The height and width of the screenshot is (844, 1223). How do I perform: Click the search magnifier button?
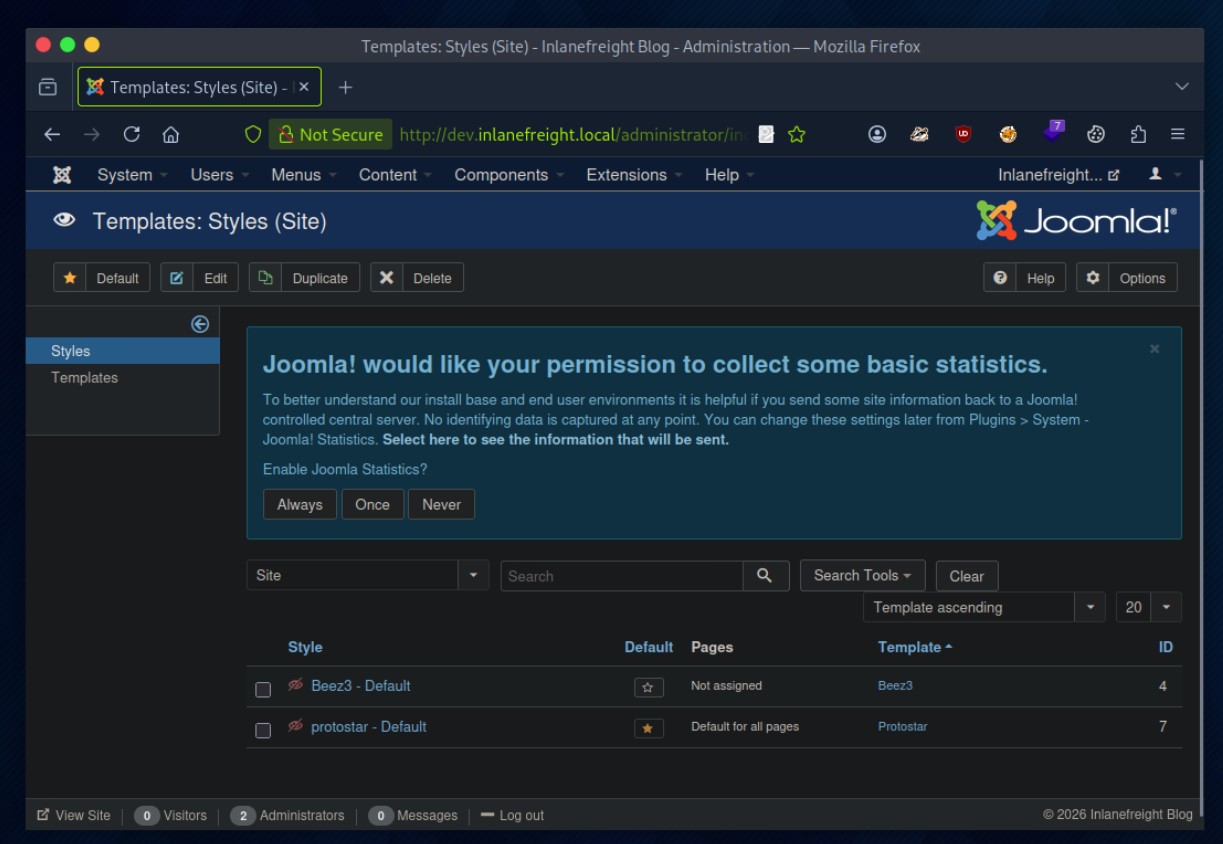[765, 576]
